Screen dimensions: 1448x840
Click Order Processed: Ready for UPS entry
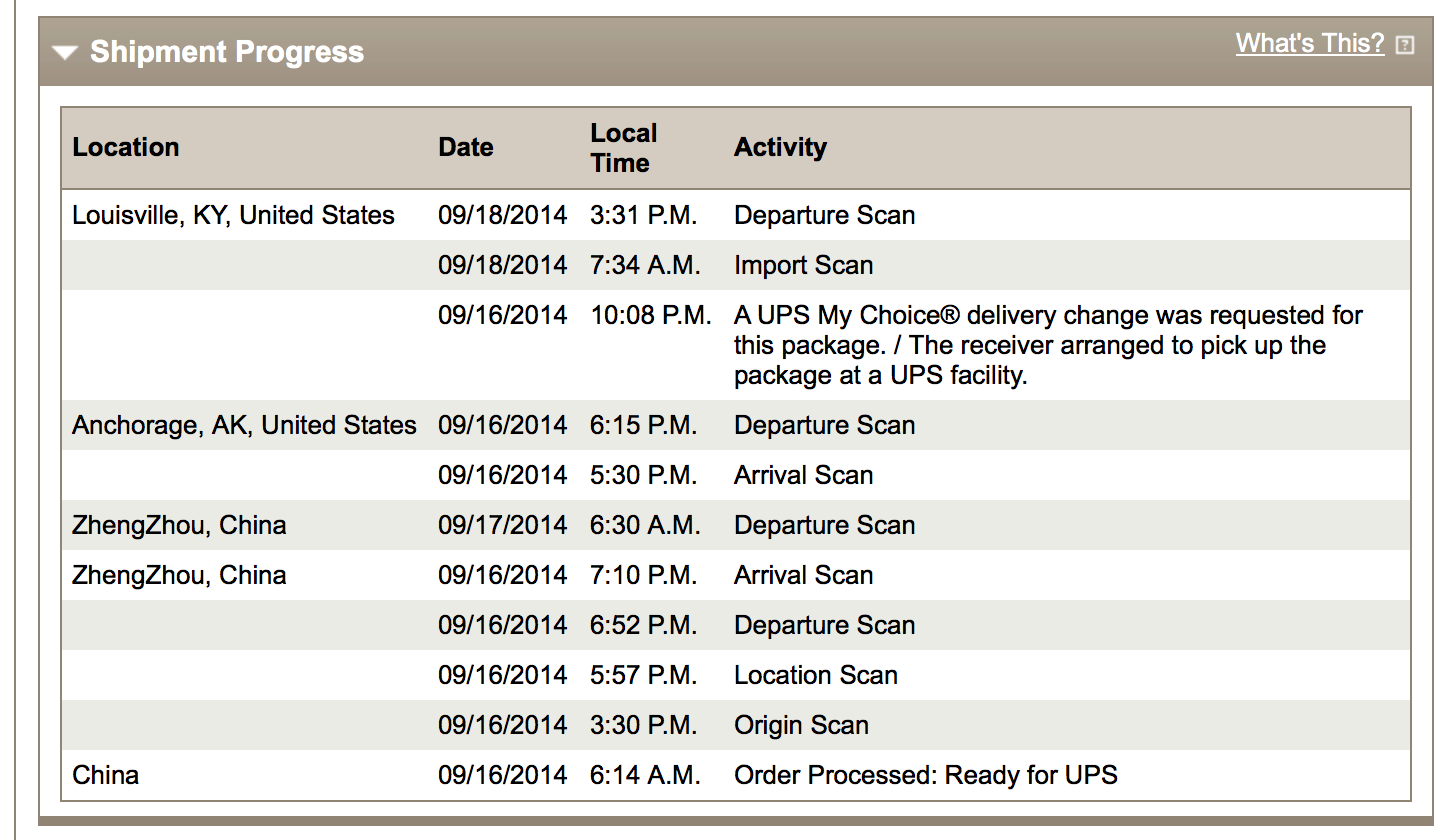click(925, 775)
